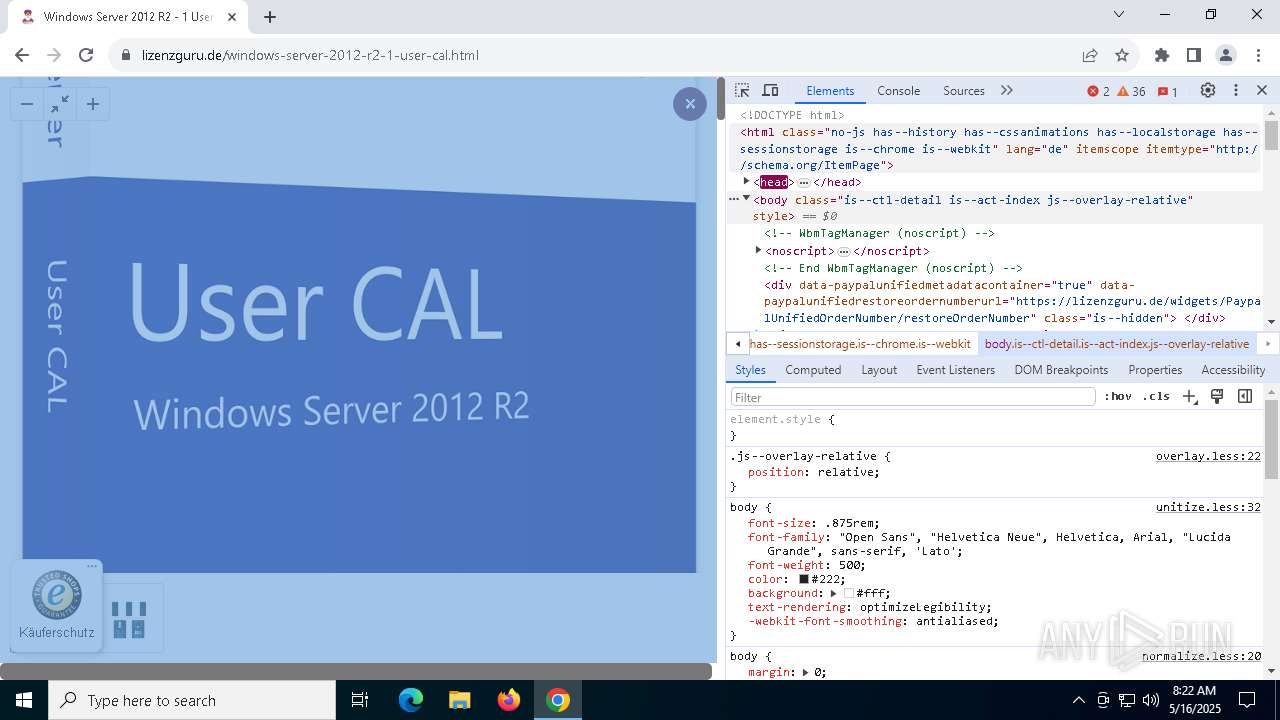Zoom out the product image with minus
Viewport: 1280px width, 720px height.
(x=27, y=104)
